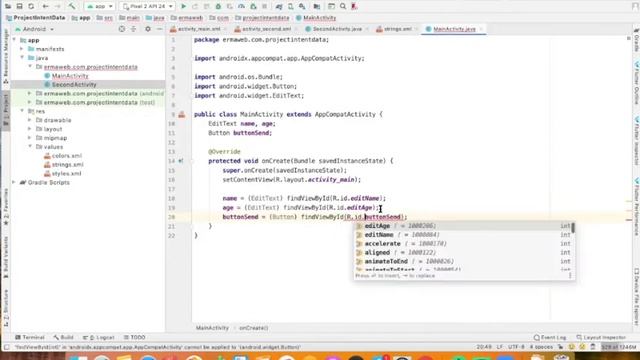640x360 pixels.
Task: Click the Make Project hammer icon
Action: coord(72,6)
